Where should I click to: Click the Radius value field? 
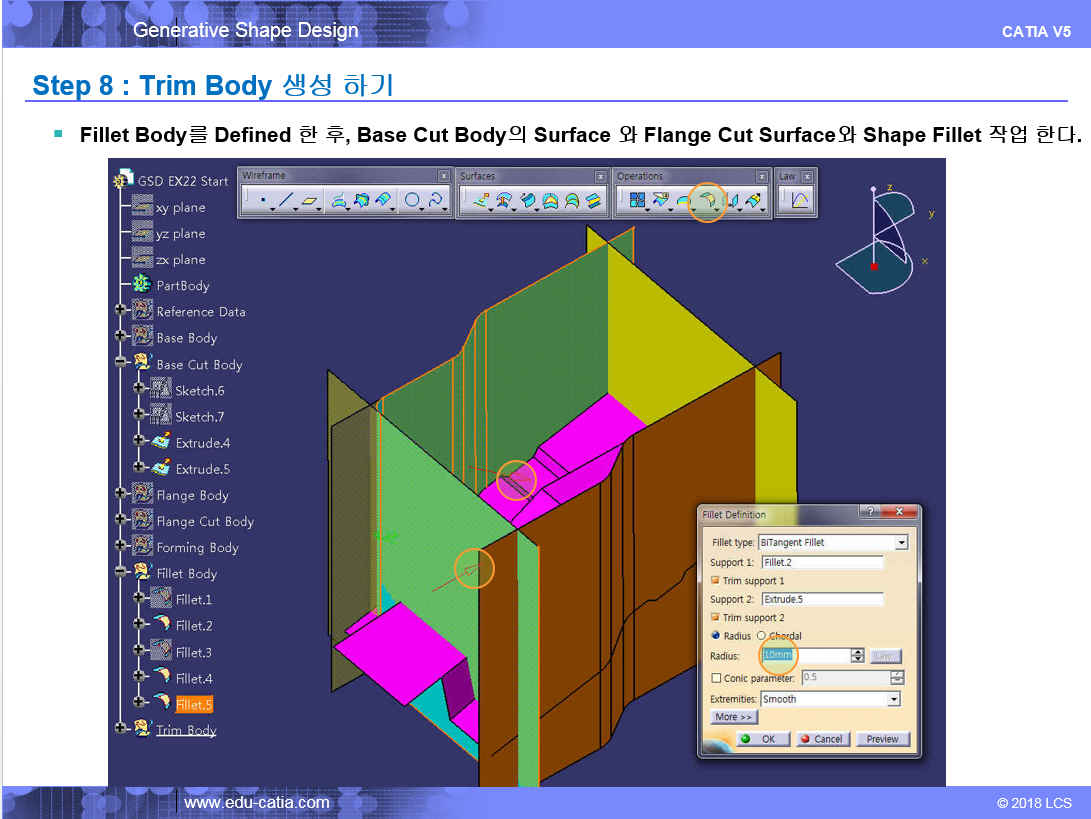806,655
